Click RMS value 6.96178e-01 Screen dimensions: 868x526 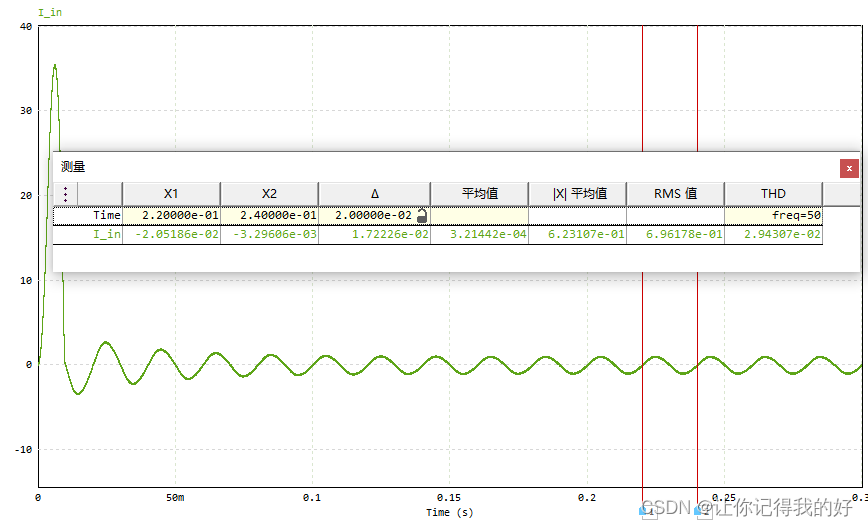675,234
